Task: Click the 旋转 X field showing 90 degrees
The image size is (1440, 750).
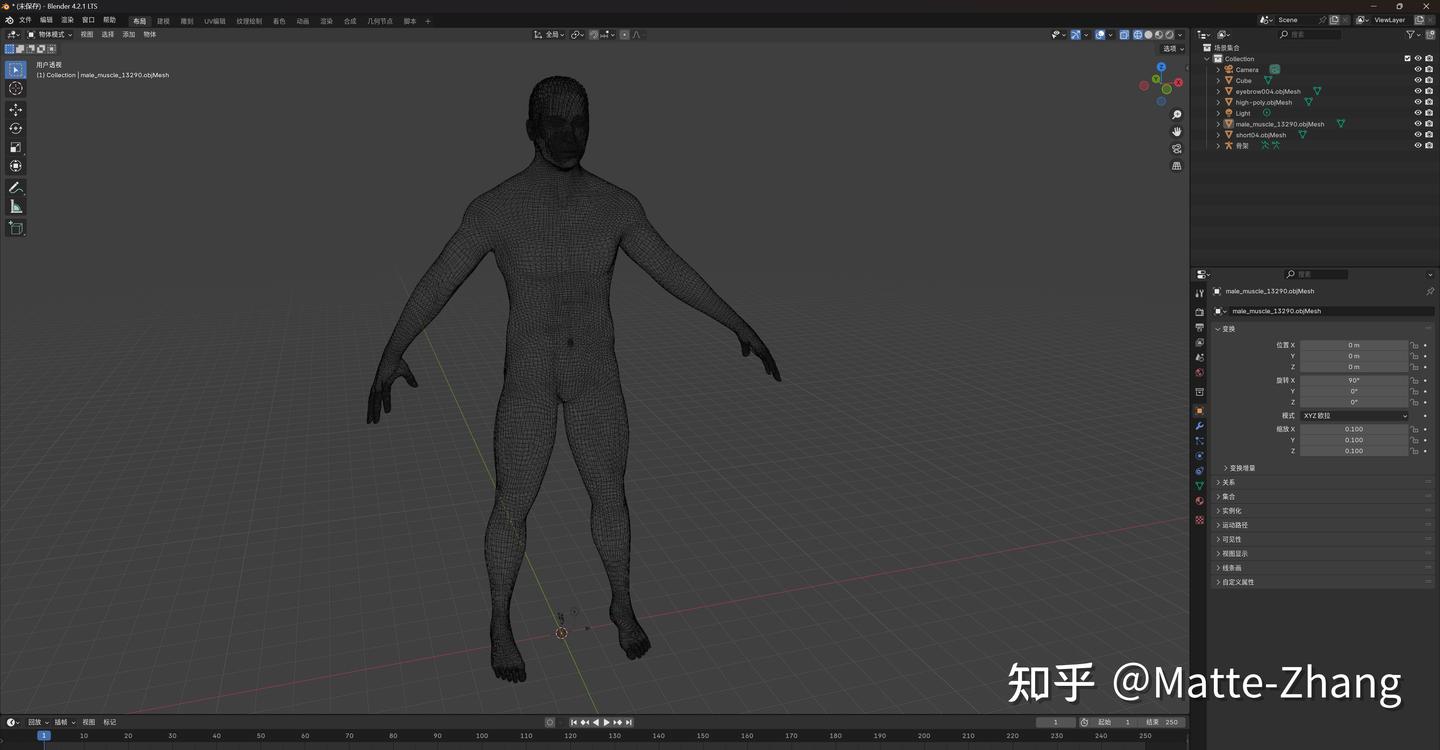Action: (x=1355, y=380)
